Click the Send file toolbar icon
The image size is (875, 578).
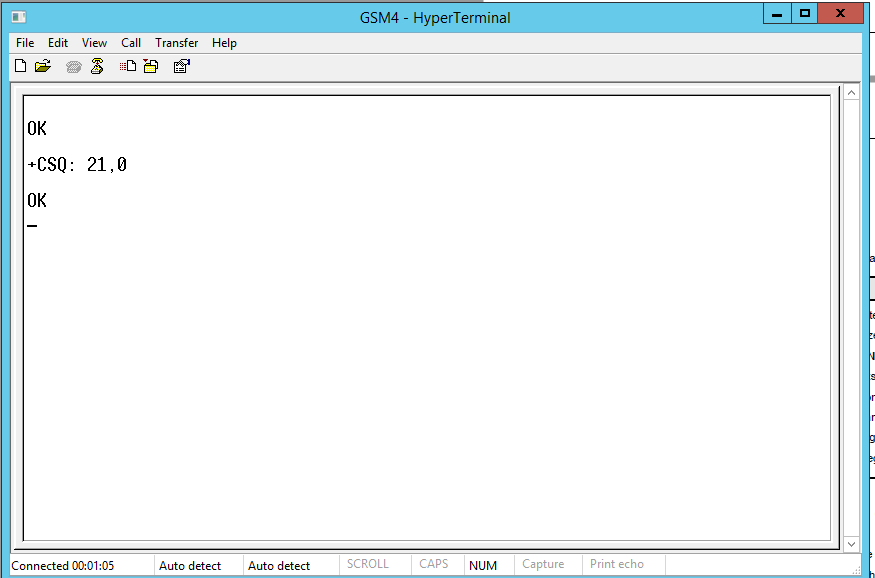point(128,67)
